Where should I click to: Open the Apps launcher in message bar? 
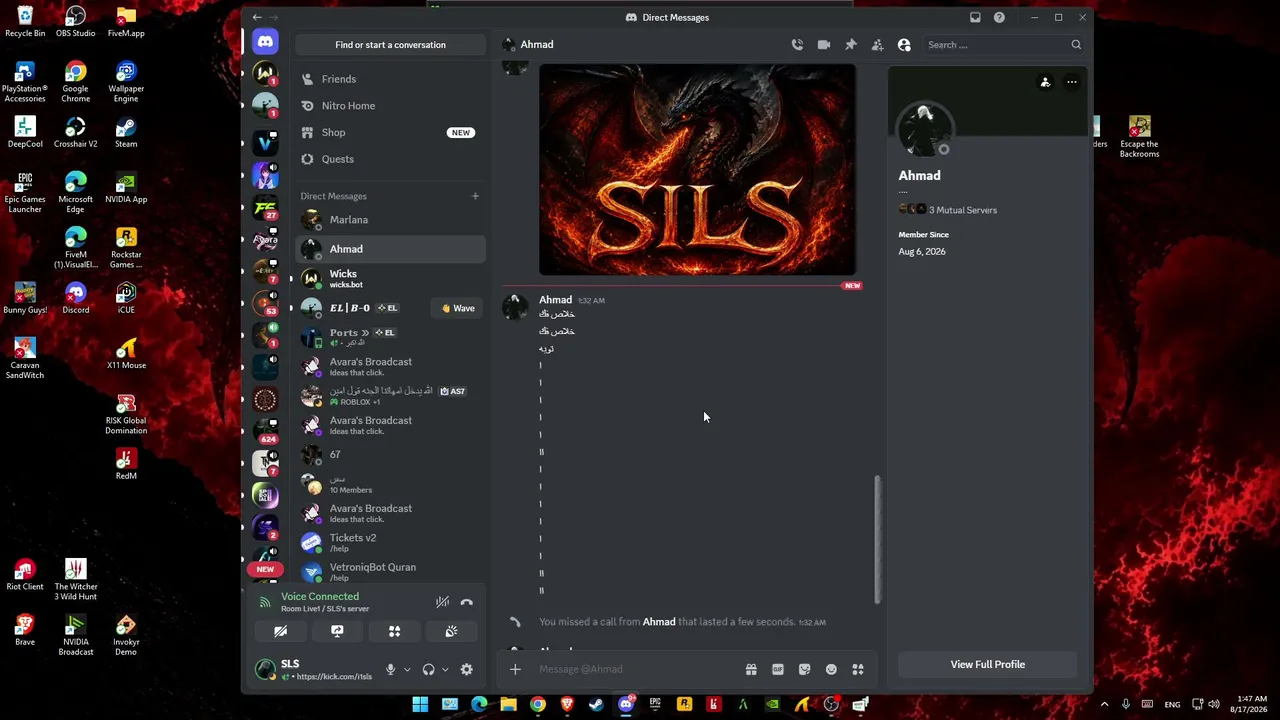coord(858,670)
